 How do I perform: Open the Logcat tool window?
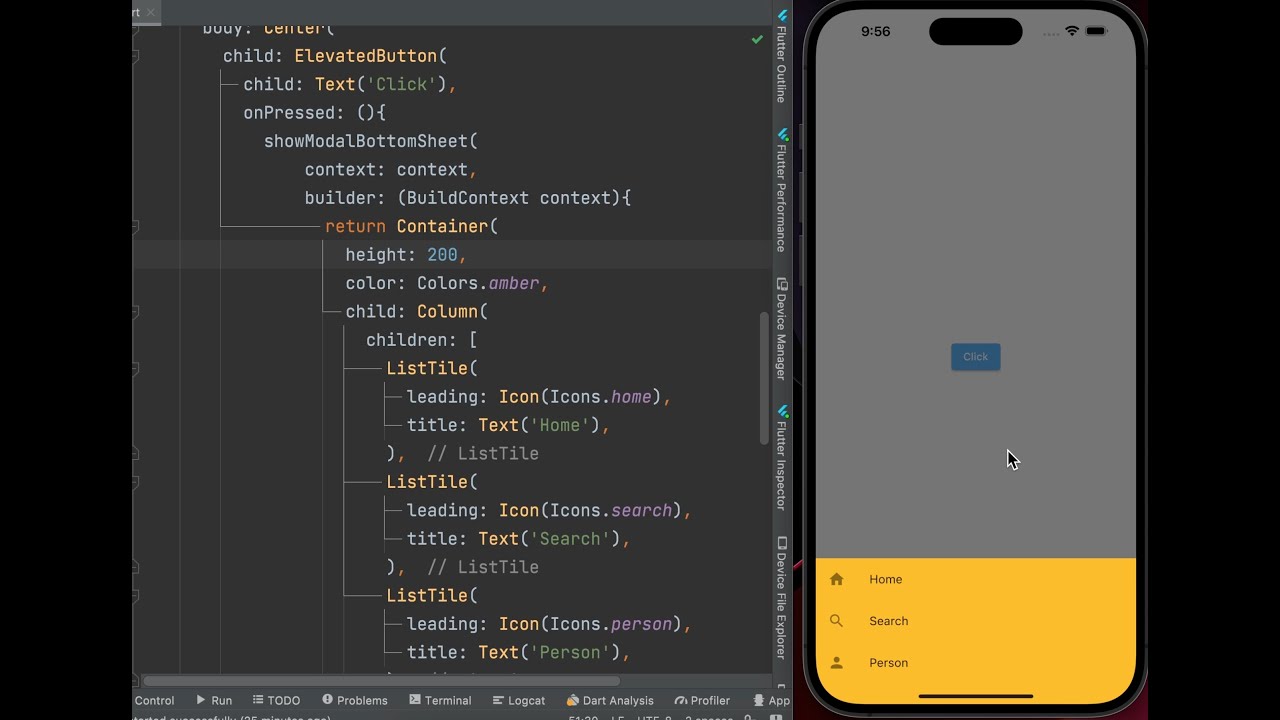518,700
